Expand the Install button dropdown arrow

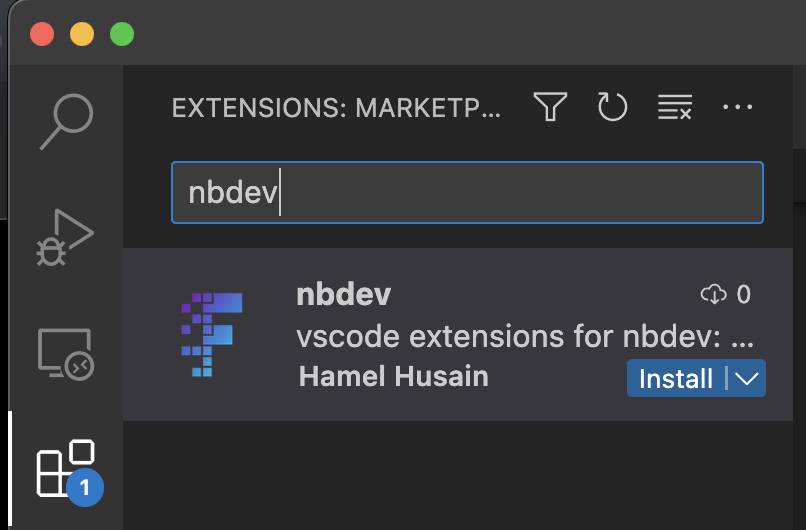(x=747, y=379)
